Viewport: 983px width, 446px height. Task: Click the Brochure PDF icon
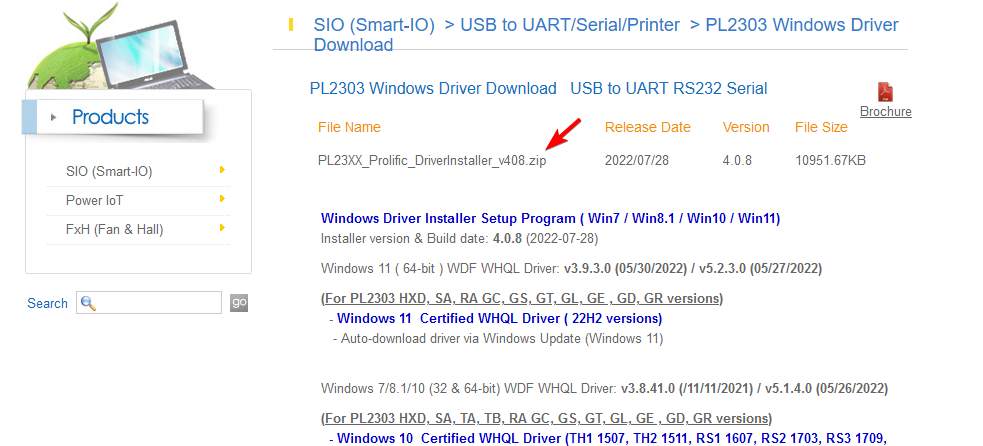point(885,92)
